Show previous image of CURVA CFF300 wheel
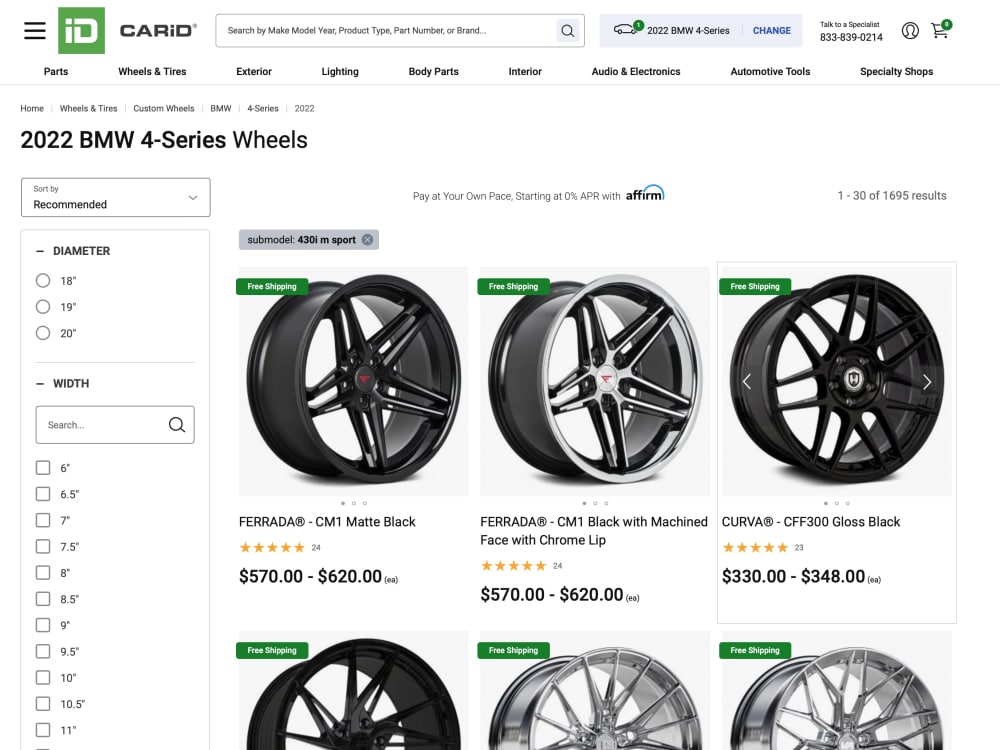The width and height of the screenshot is (1000, 750). (747, 381)
